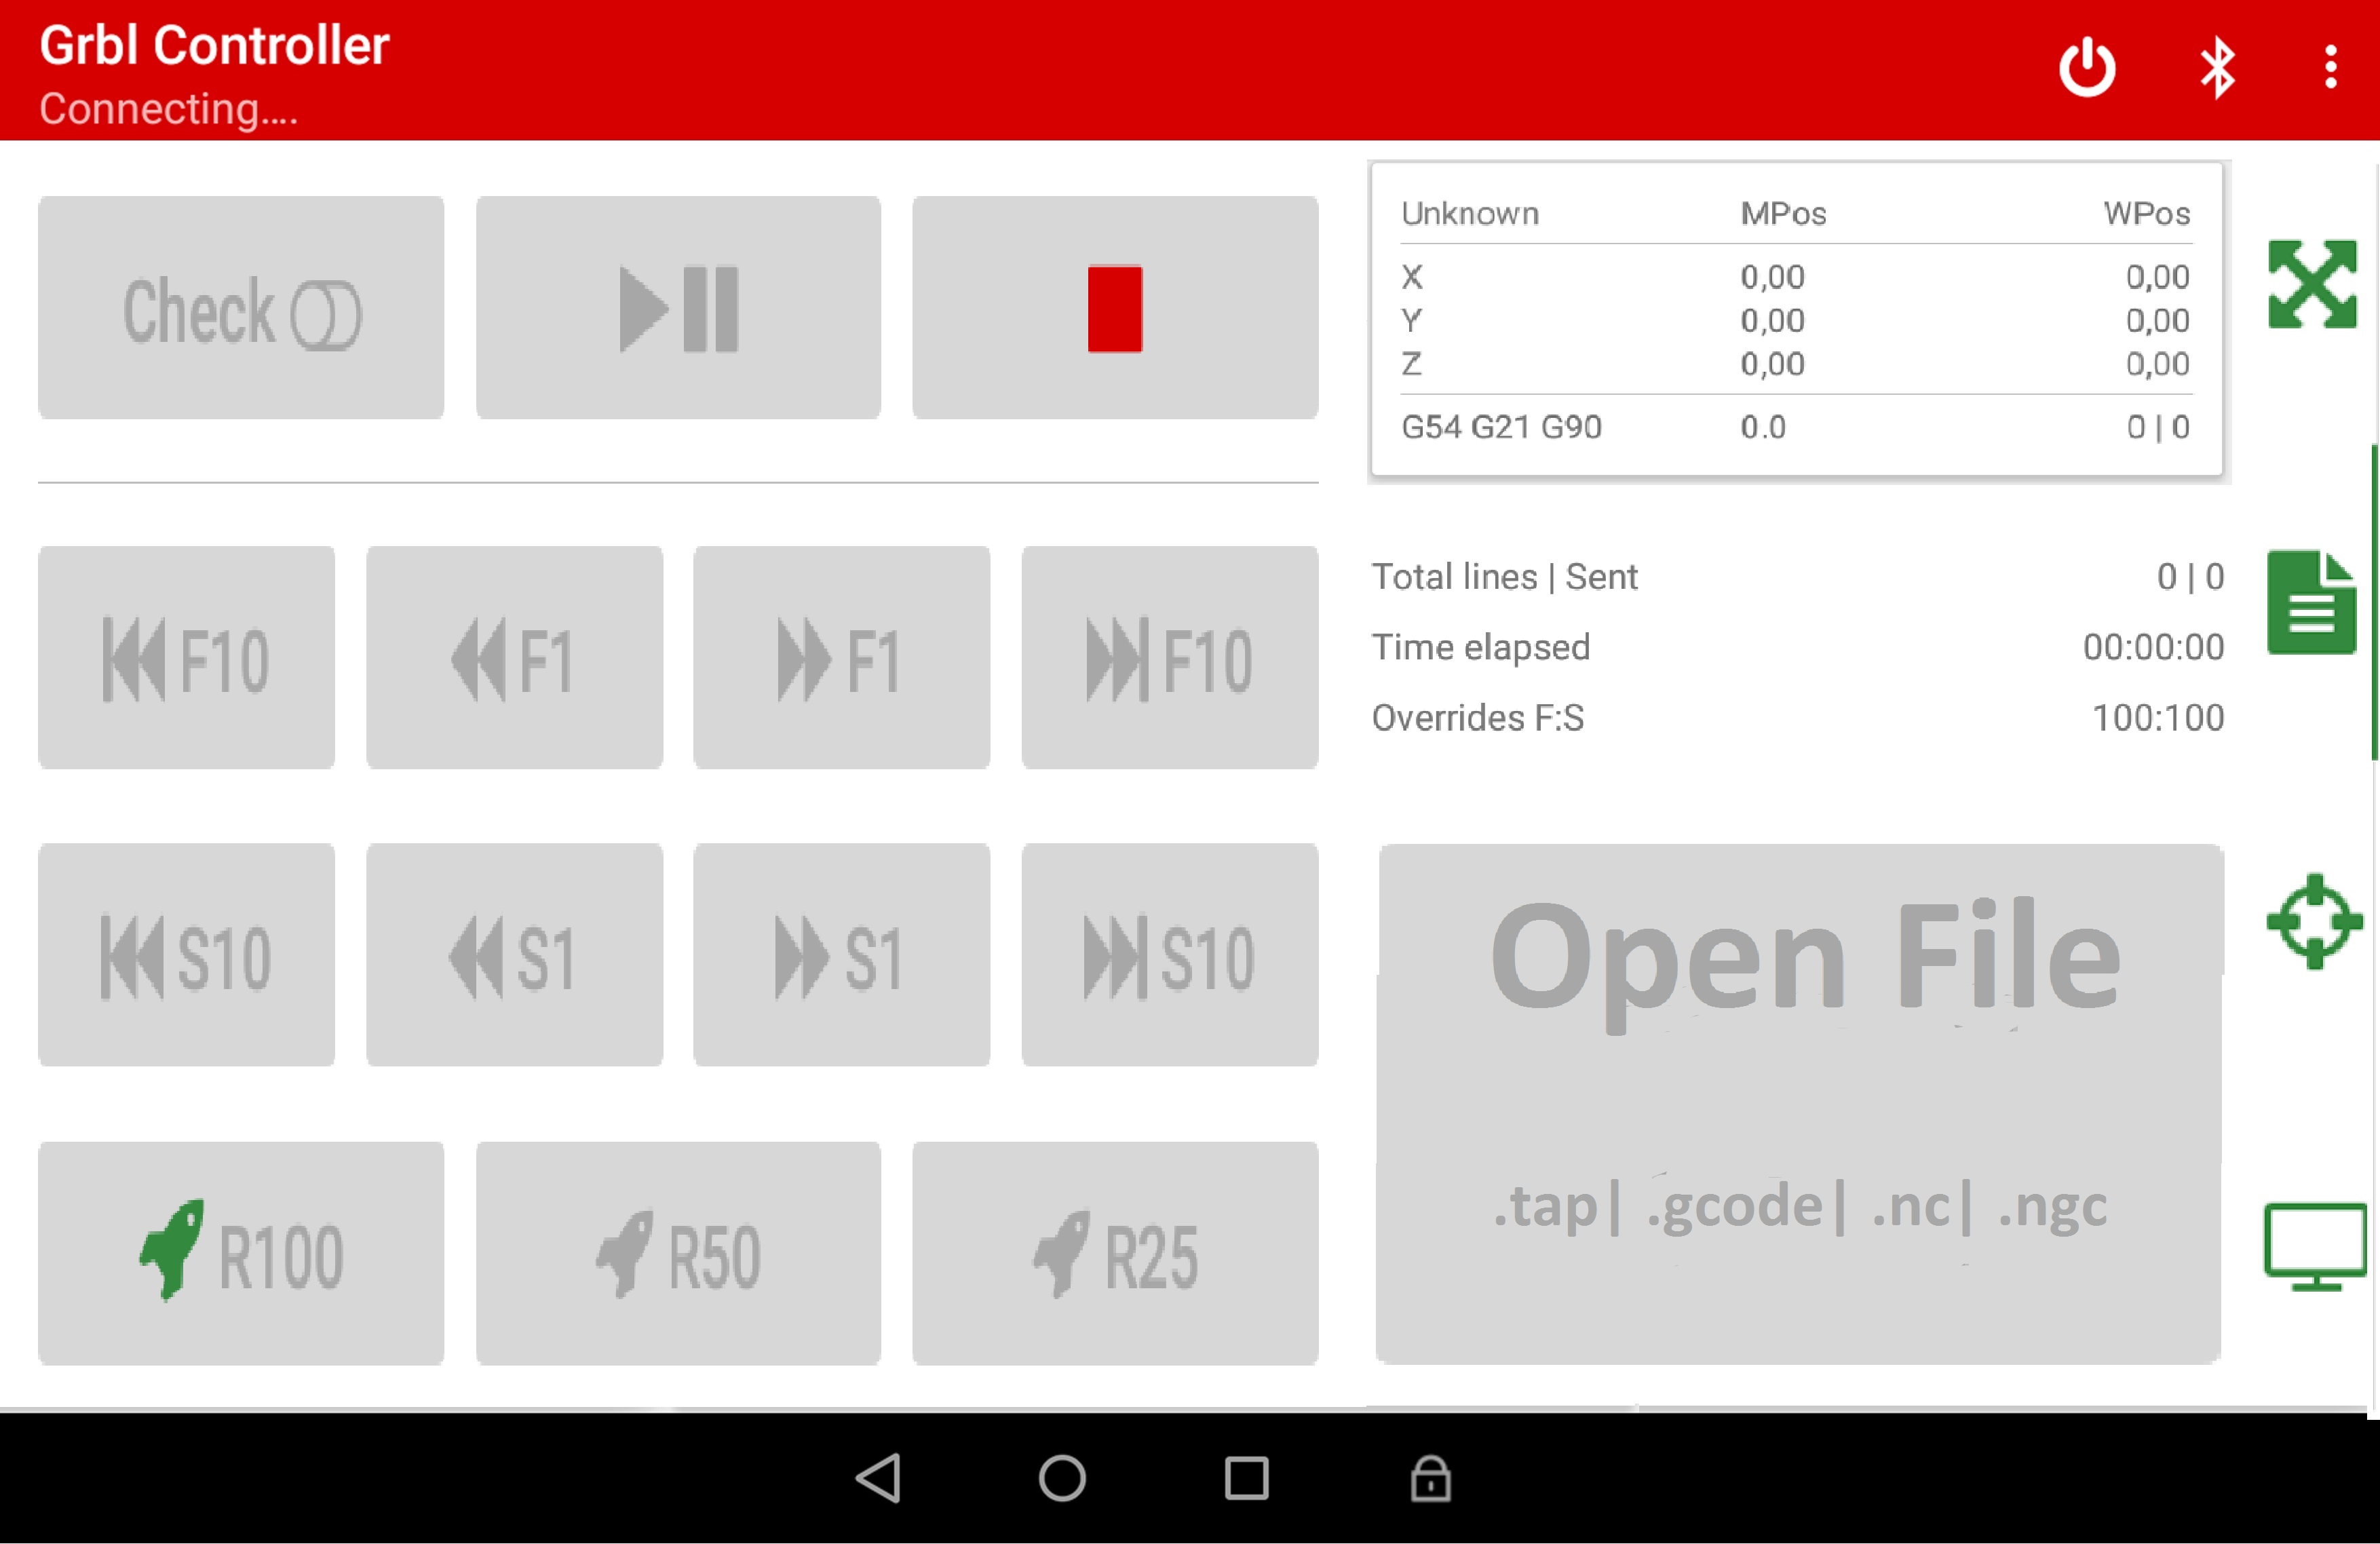Tap the Time elapsed value 00:00:00
2380x1544 pixels.
tap(2153, 647)
